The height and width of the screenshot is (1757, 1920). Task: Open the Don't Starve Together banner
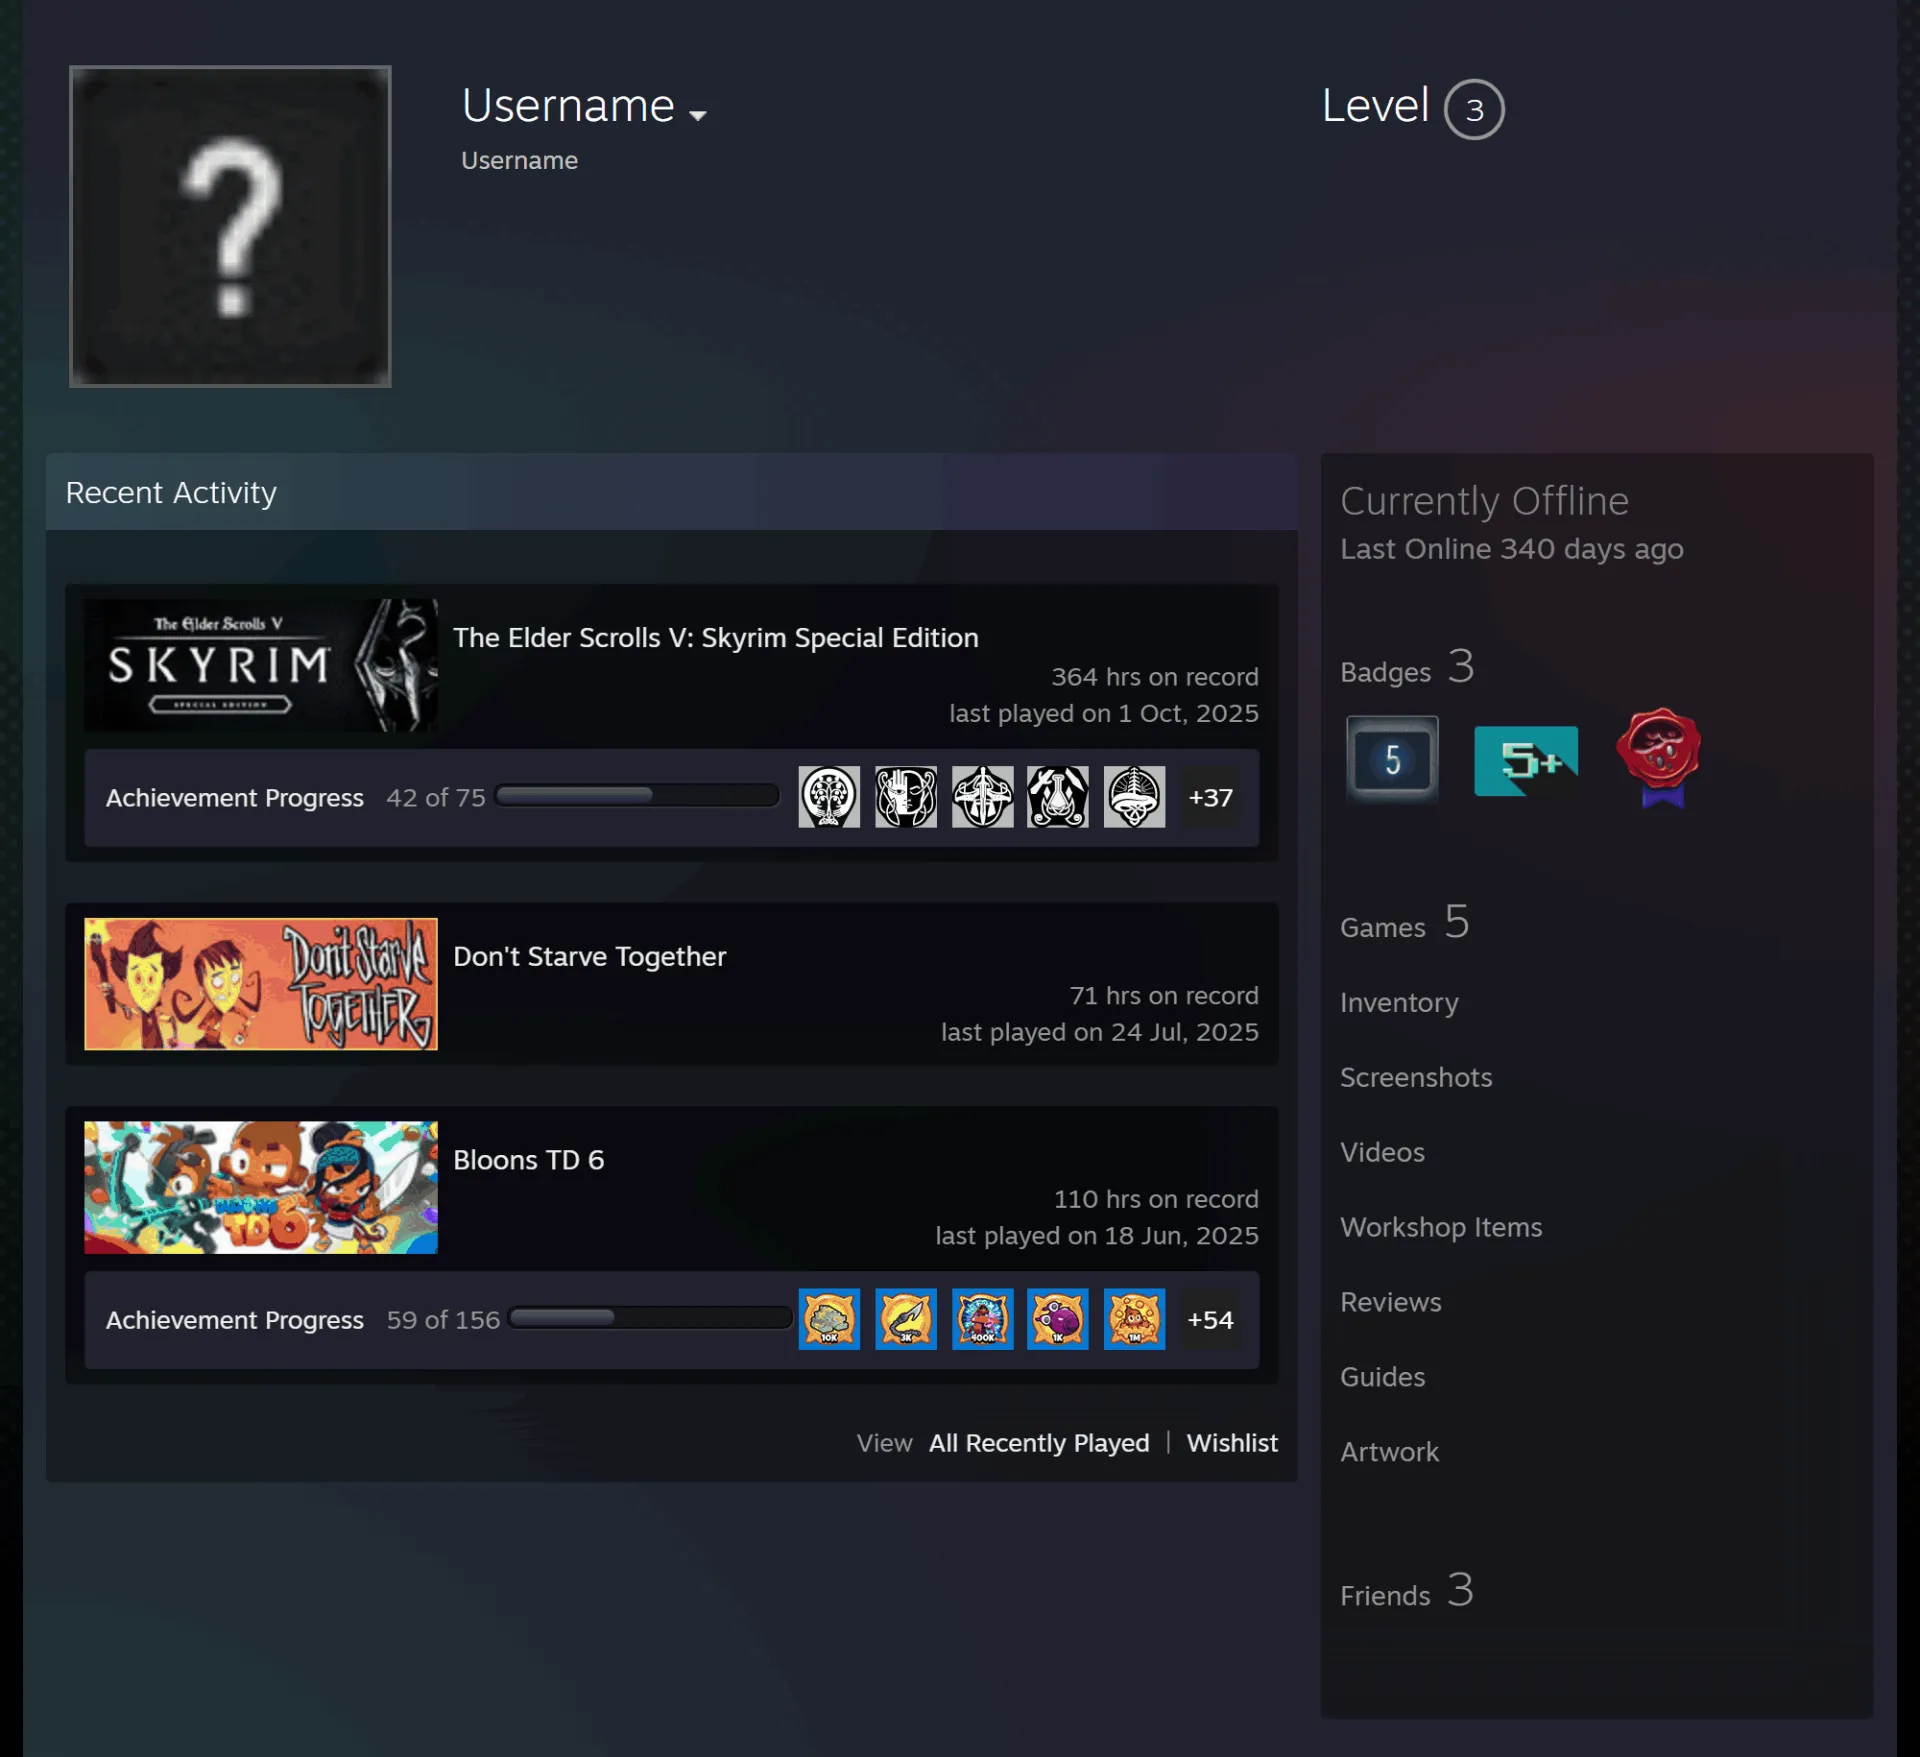coord(261,984)
